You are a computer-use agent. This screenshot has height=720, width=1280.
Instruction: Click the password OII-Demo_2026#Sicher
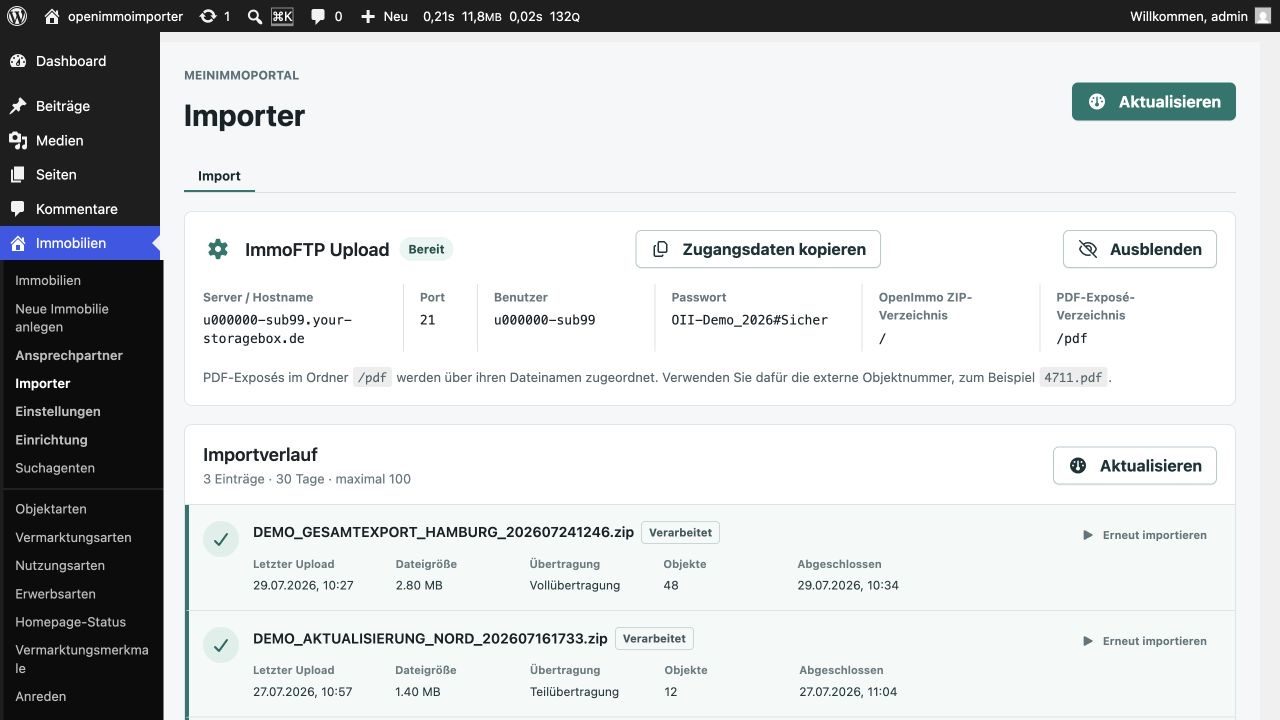[750, 320]
